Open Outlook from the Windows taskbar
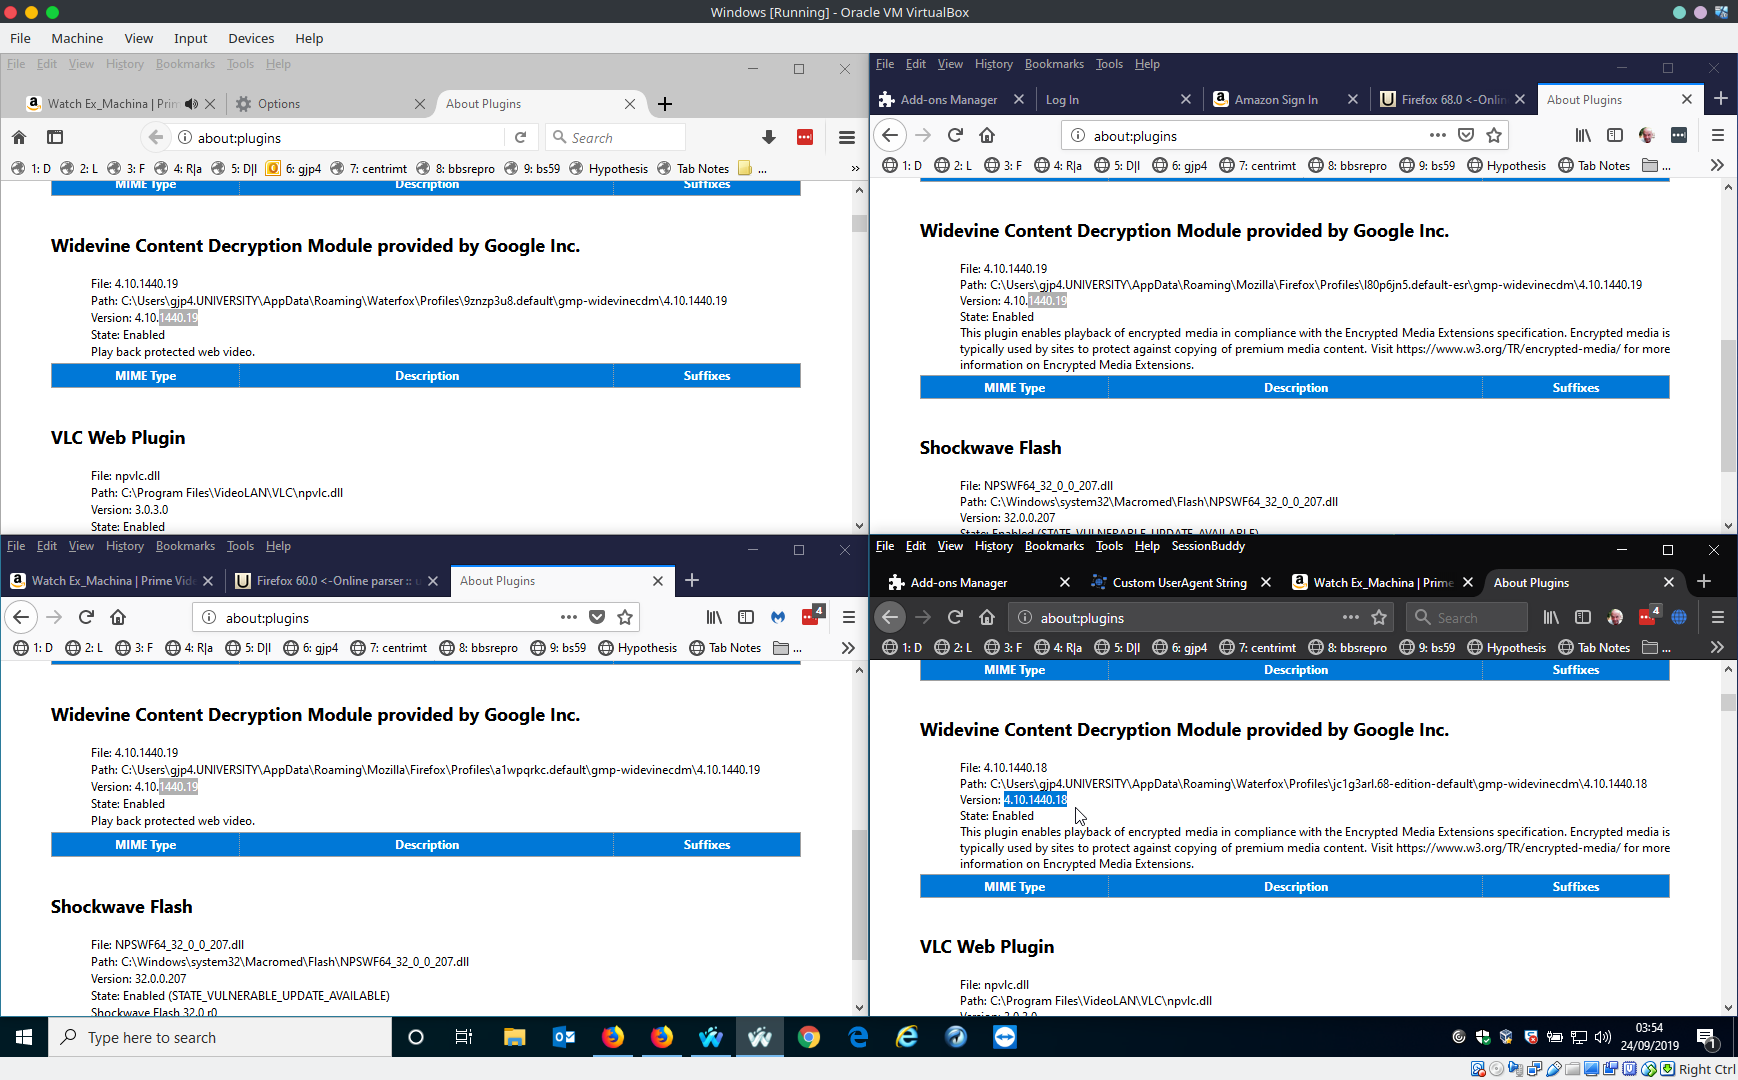 (x=564, y=1037)
